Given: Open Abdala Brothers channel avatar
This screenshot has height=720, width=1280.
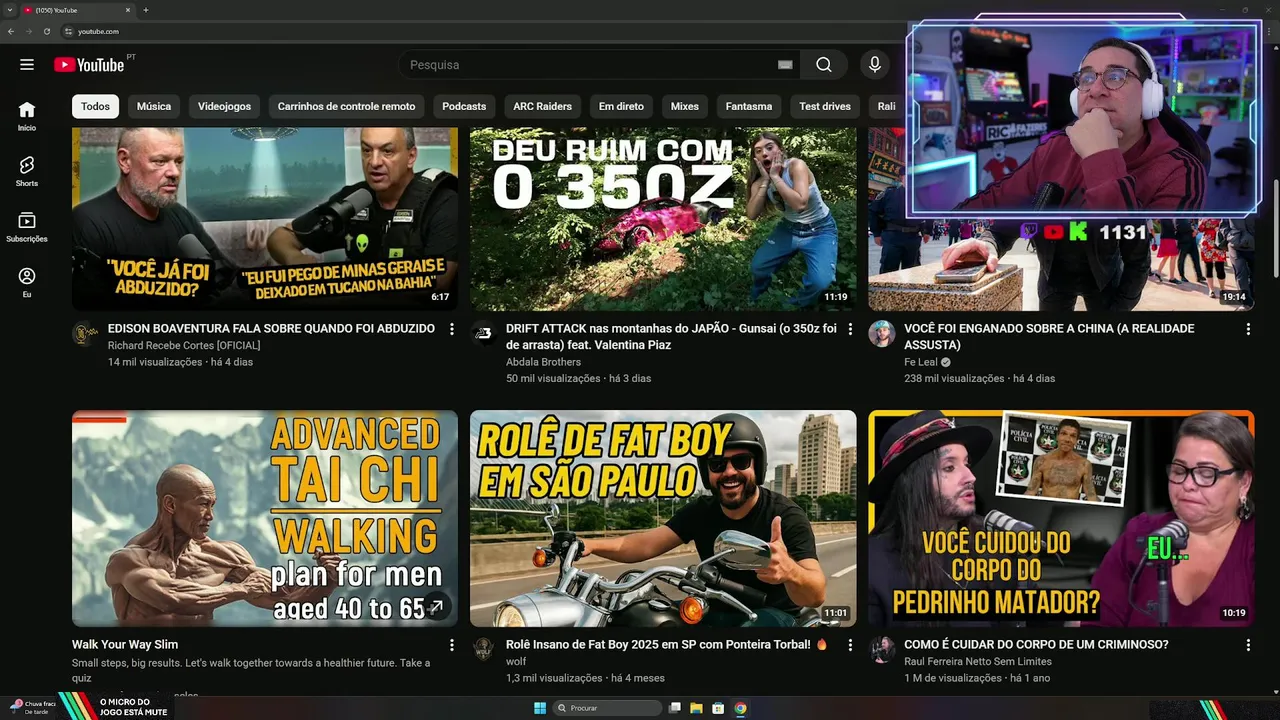Looking at the screenshot, I should click(483, 333).
